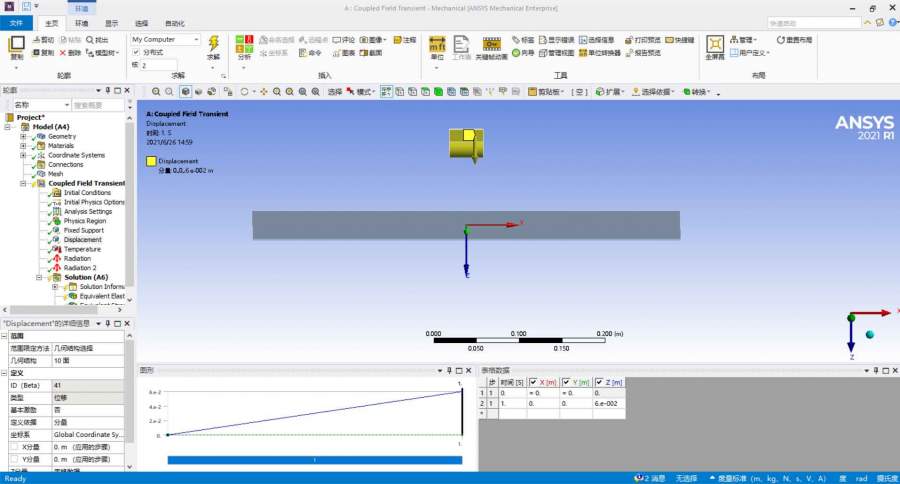This screenshot has height=484, width=900.
Task: Select Fixed Support in the outline tree
Action: point(84,230)
